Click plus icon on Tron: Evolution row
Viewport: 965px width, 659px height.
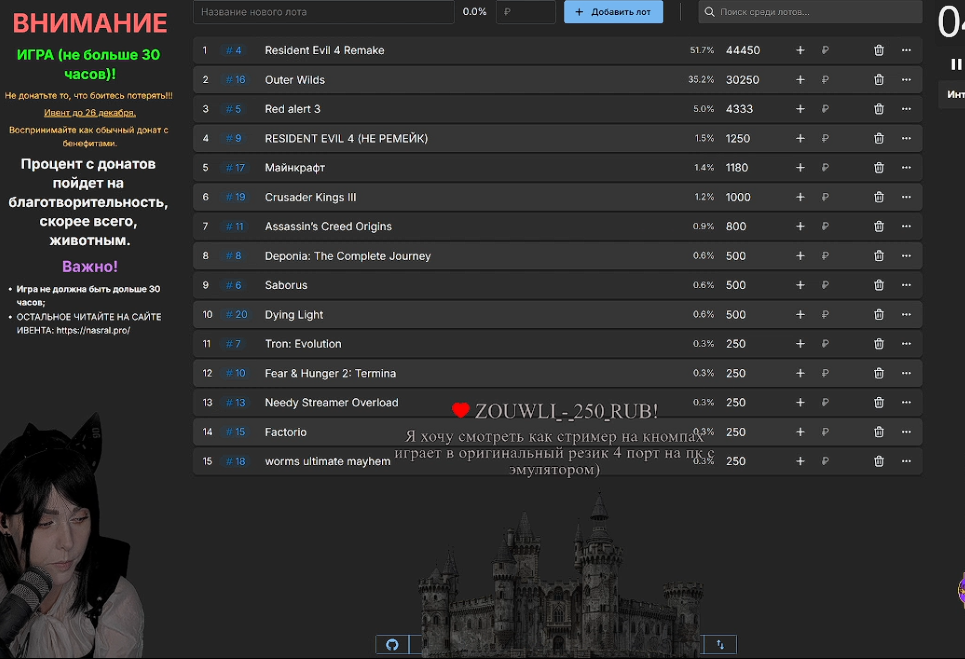tap(800, 344)
